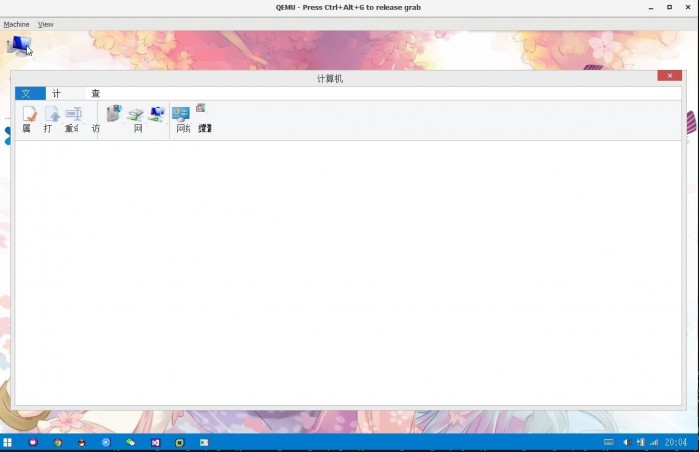Click the taskbar clock showing 20:04
This screenshot has height=452, width=700.
[x=676, y=442]
